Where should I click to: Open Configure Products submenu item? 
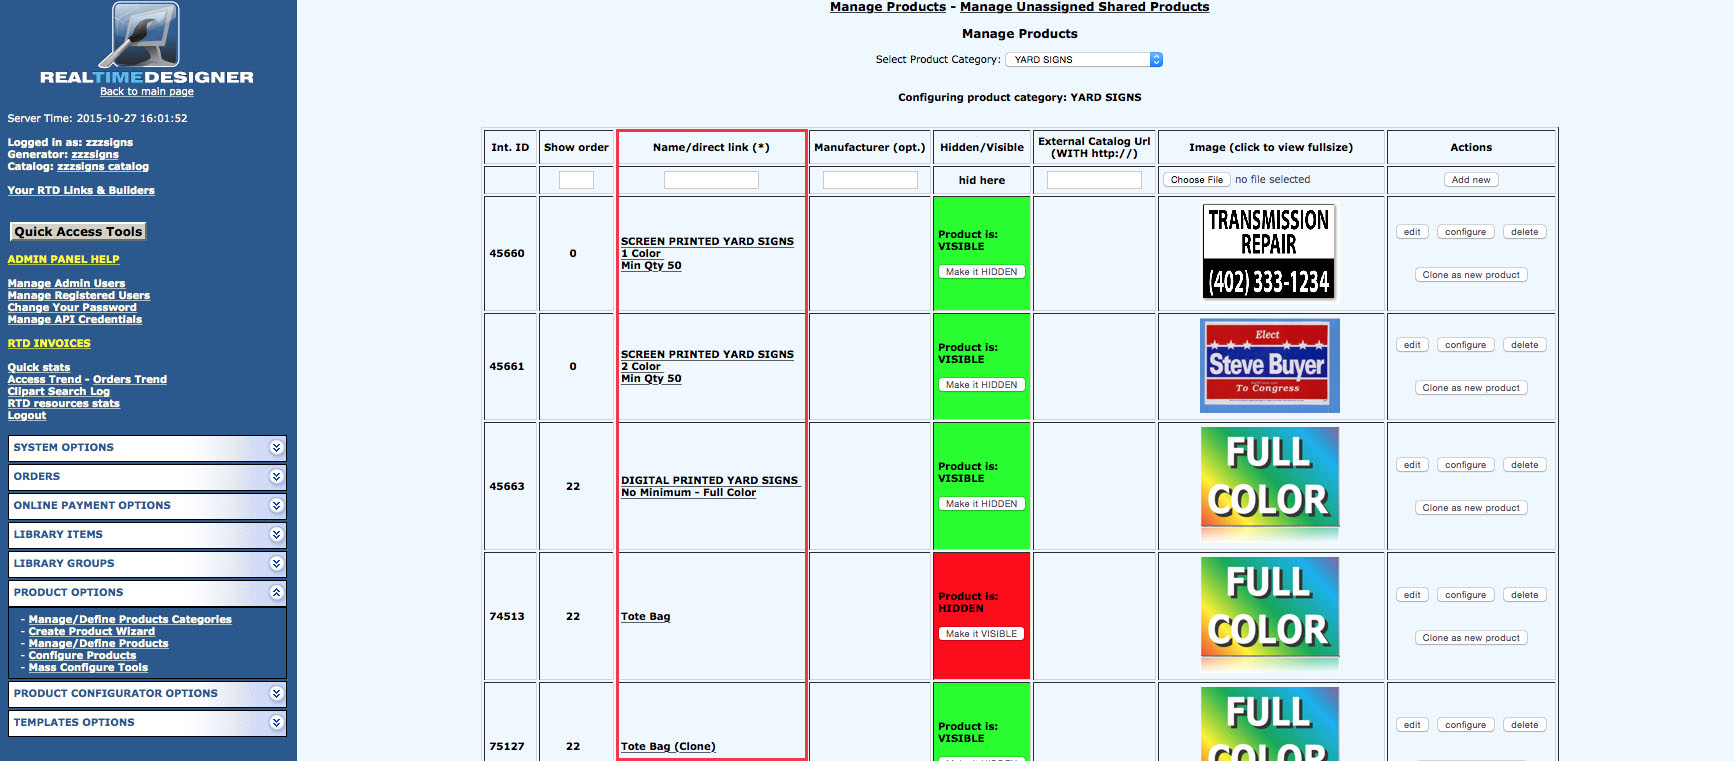click(x=82, y=656)
